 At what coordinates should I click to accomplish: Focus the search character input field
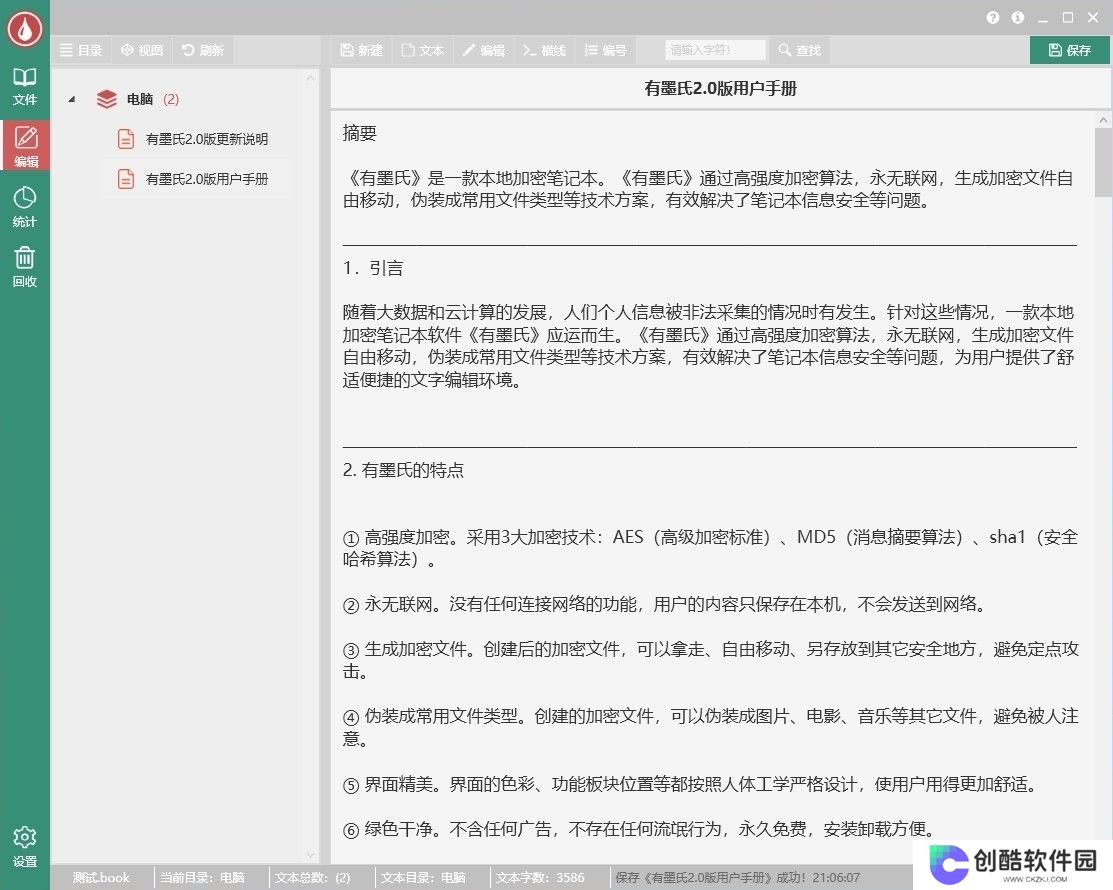coord(715,50)
